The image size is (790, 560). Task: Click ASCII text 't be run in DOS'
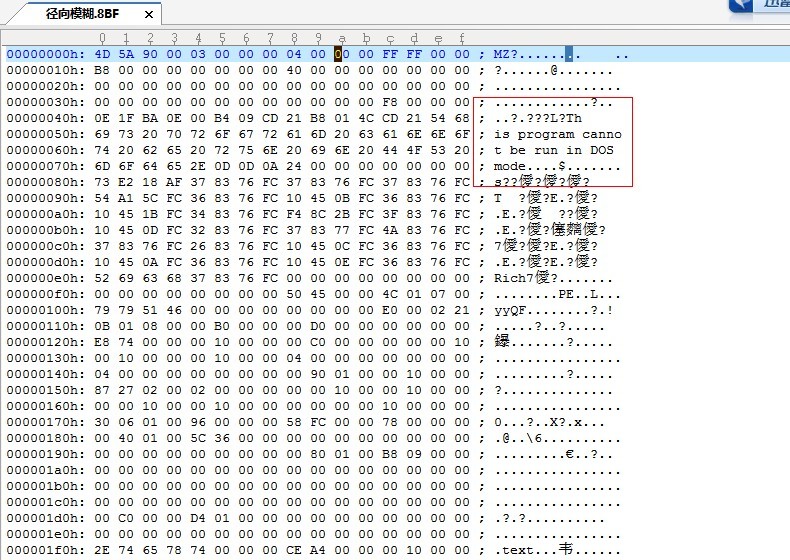(x=553, y=150)
